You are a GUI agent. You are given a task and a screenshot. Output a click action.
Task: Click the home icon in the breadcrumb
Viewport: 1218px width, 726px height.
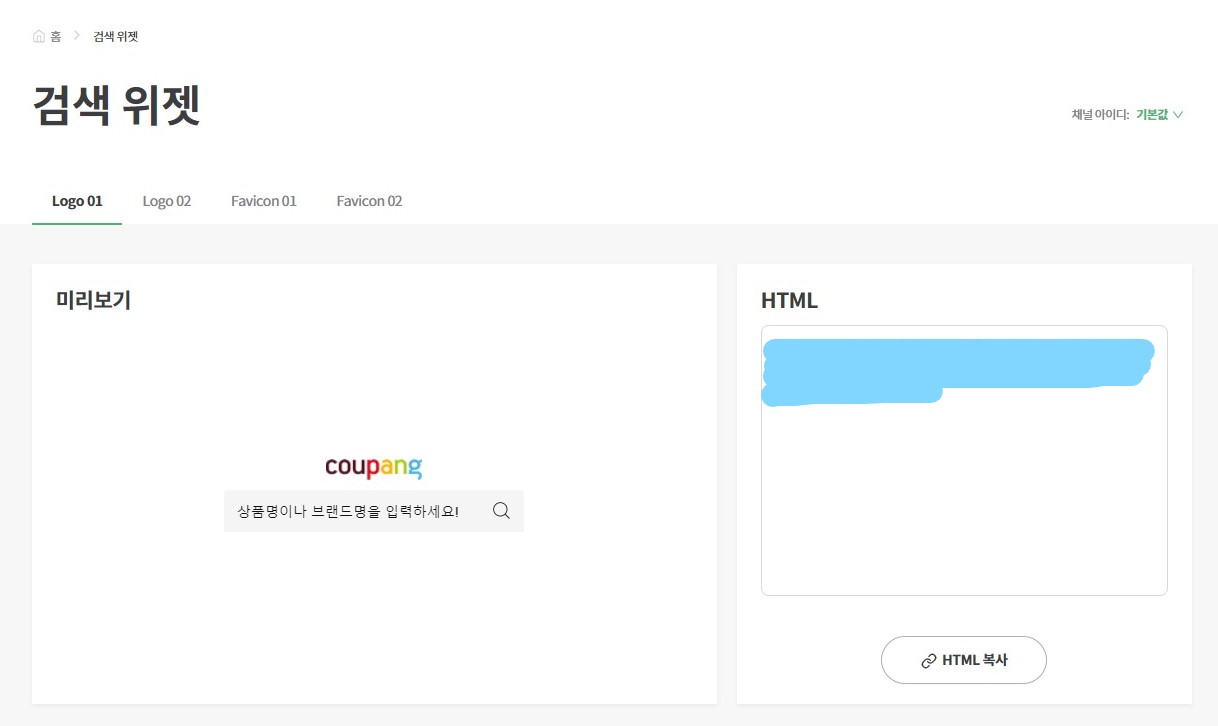pos(39,36)
